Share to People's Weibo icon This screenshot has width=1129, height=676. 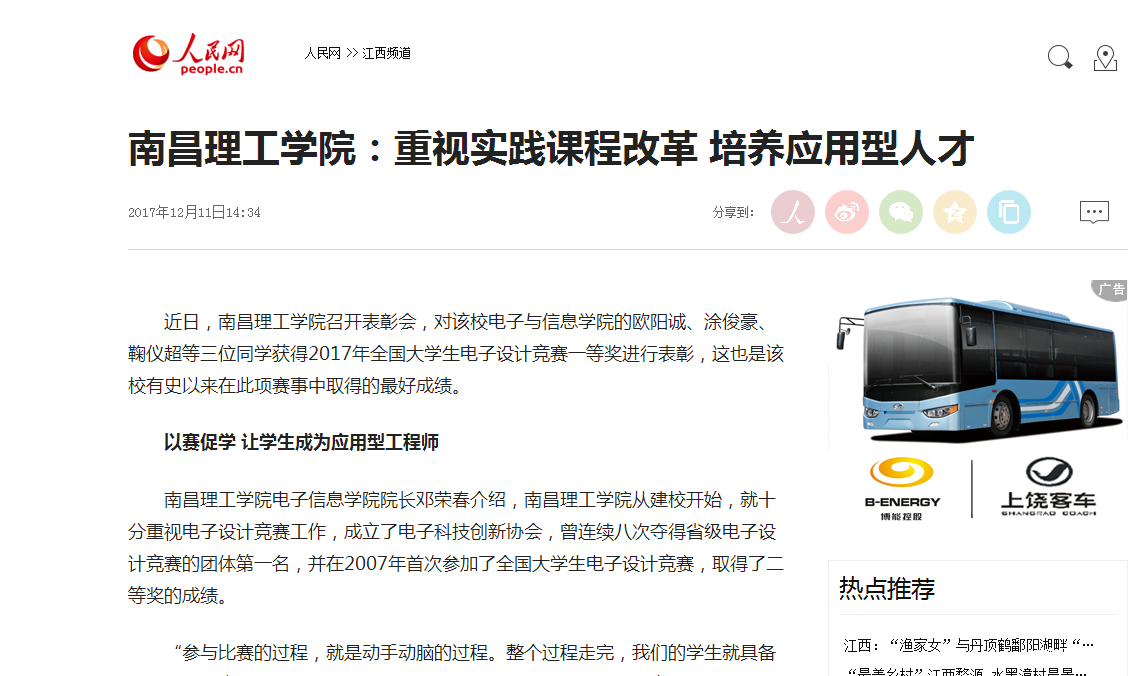[x=793, y=212]
